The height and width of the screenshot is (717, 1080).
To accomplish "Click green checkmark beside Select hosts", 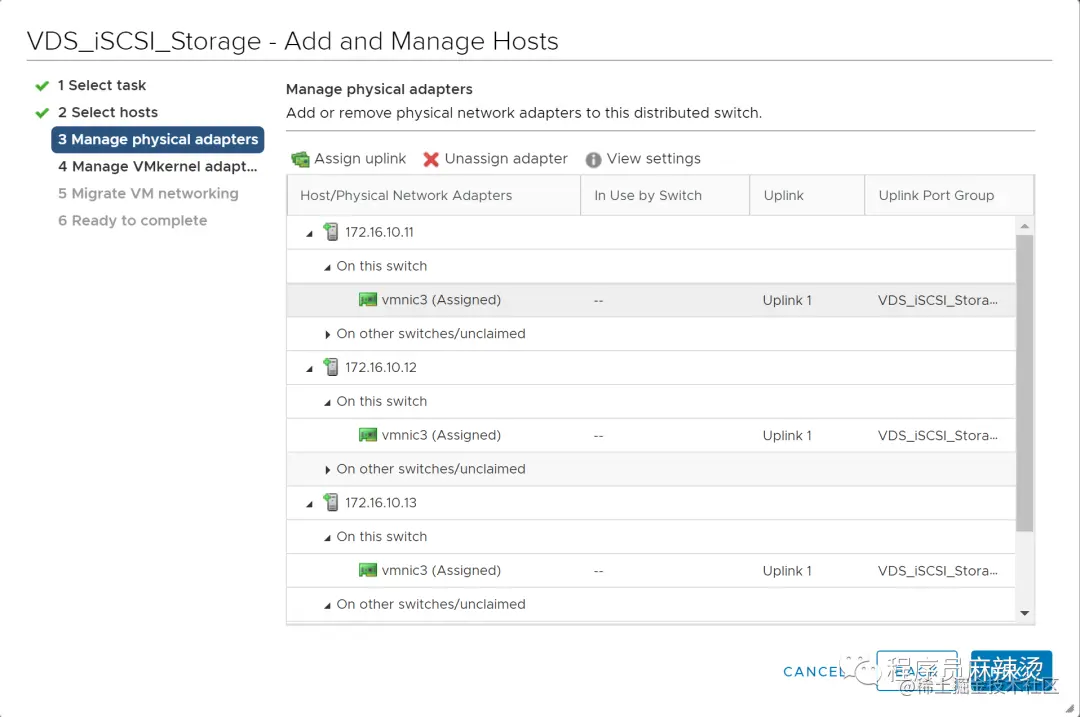I will pyautogui.click(x=42, y=113).
